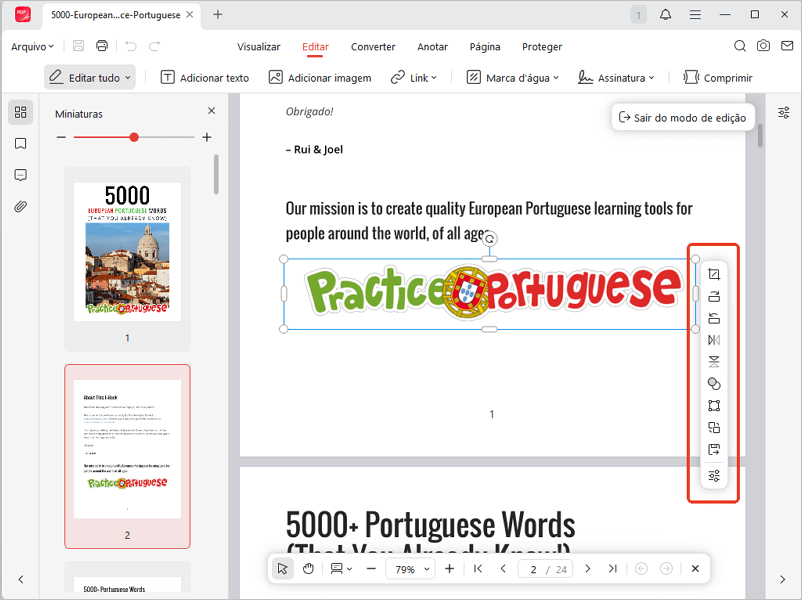
Task: Click the camera snapshot icon near search
Action: tap(764, 46)
